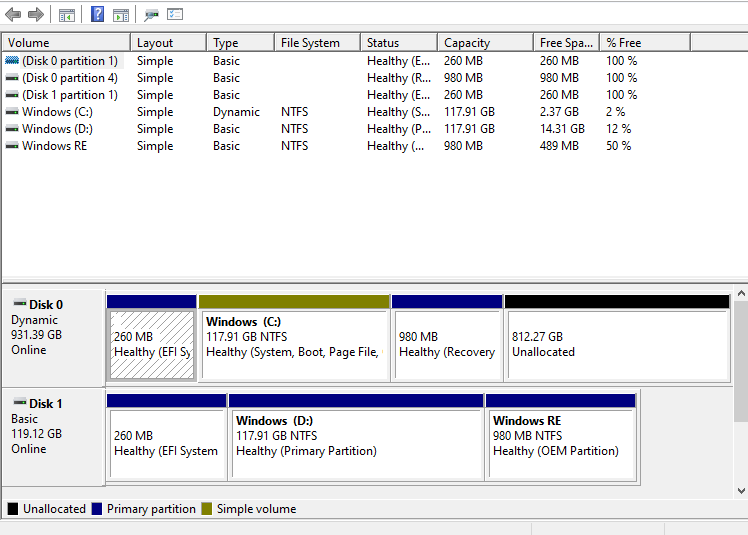Click the blue Primary partition legend swatch
This screenshot has height=535, width=748.
click(x=97, y=509)
